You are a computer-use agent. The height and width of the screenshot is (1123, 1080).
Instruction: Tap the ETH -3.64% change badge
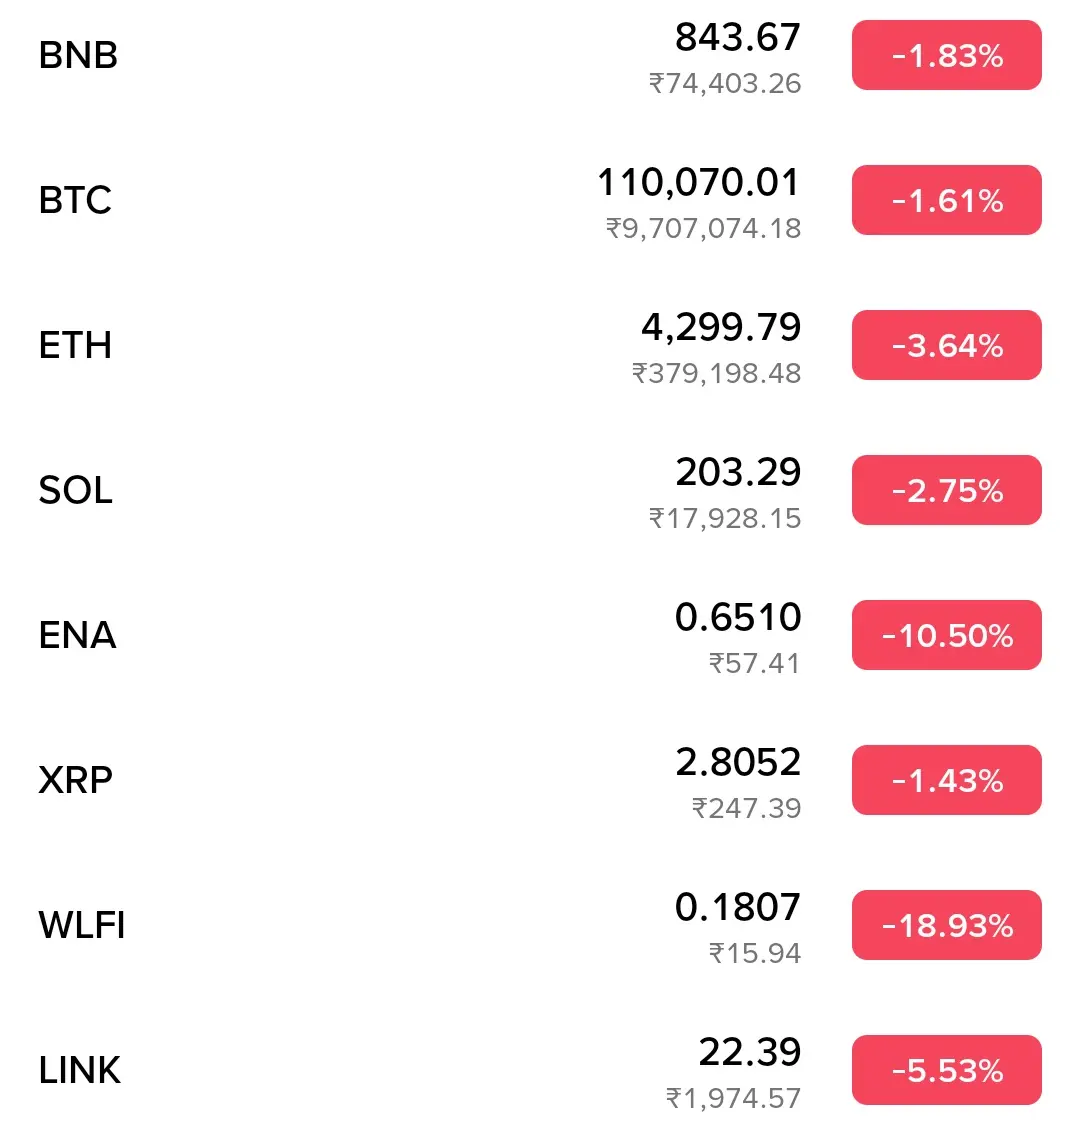coord(946,345)
